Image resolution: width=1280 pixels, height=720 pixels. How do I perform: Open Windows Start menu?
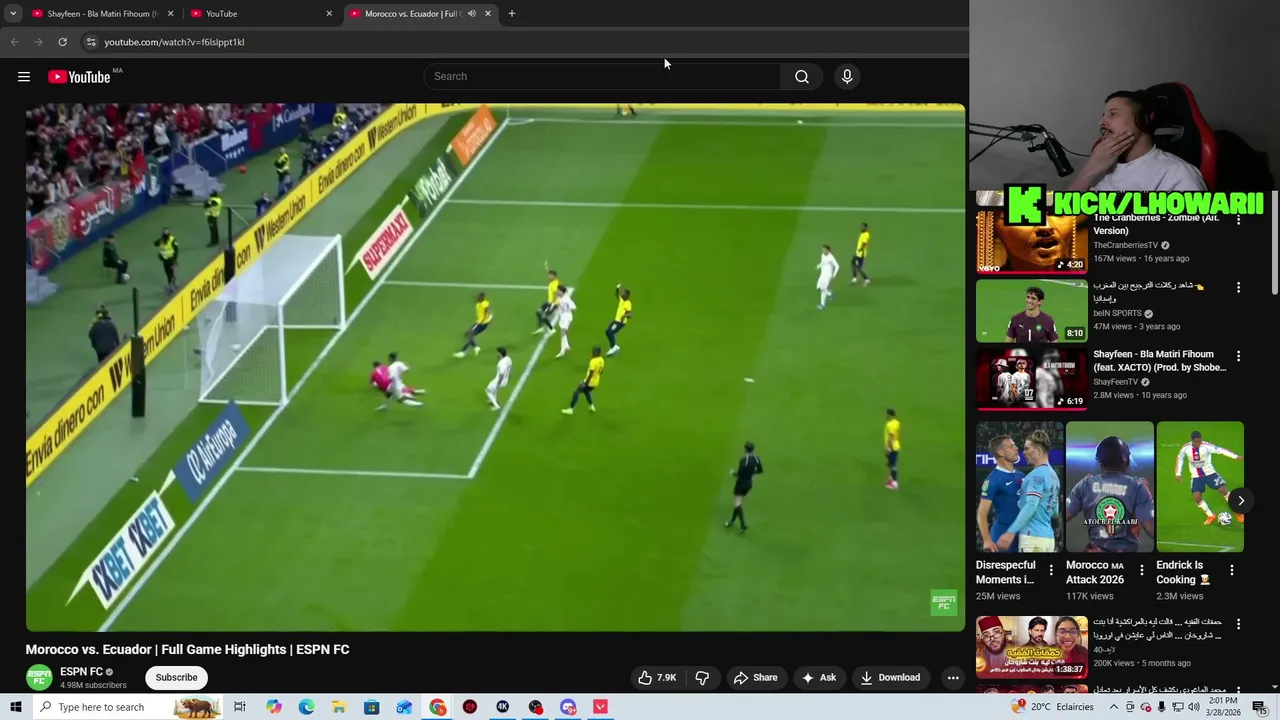(x=15, y=707)
